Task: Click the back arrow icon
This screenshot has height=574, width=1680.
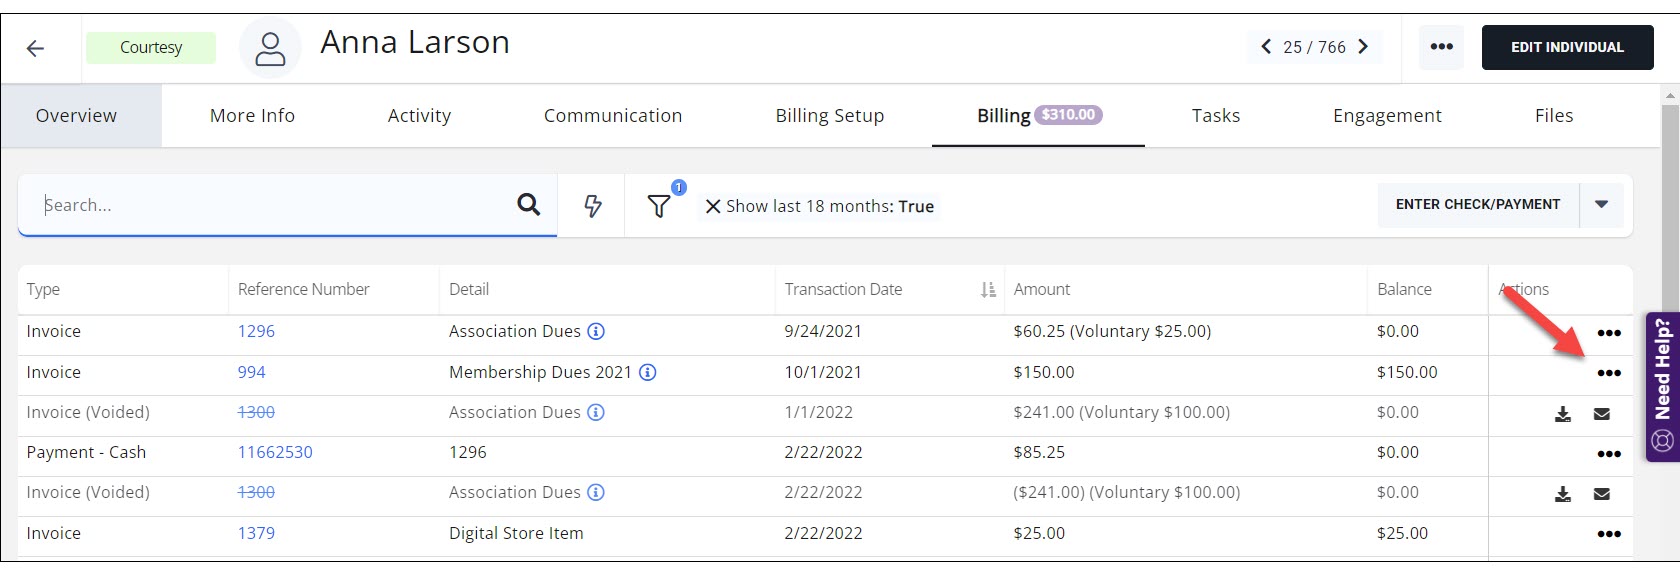Action: click(36, 48)
